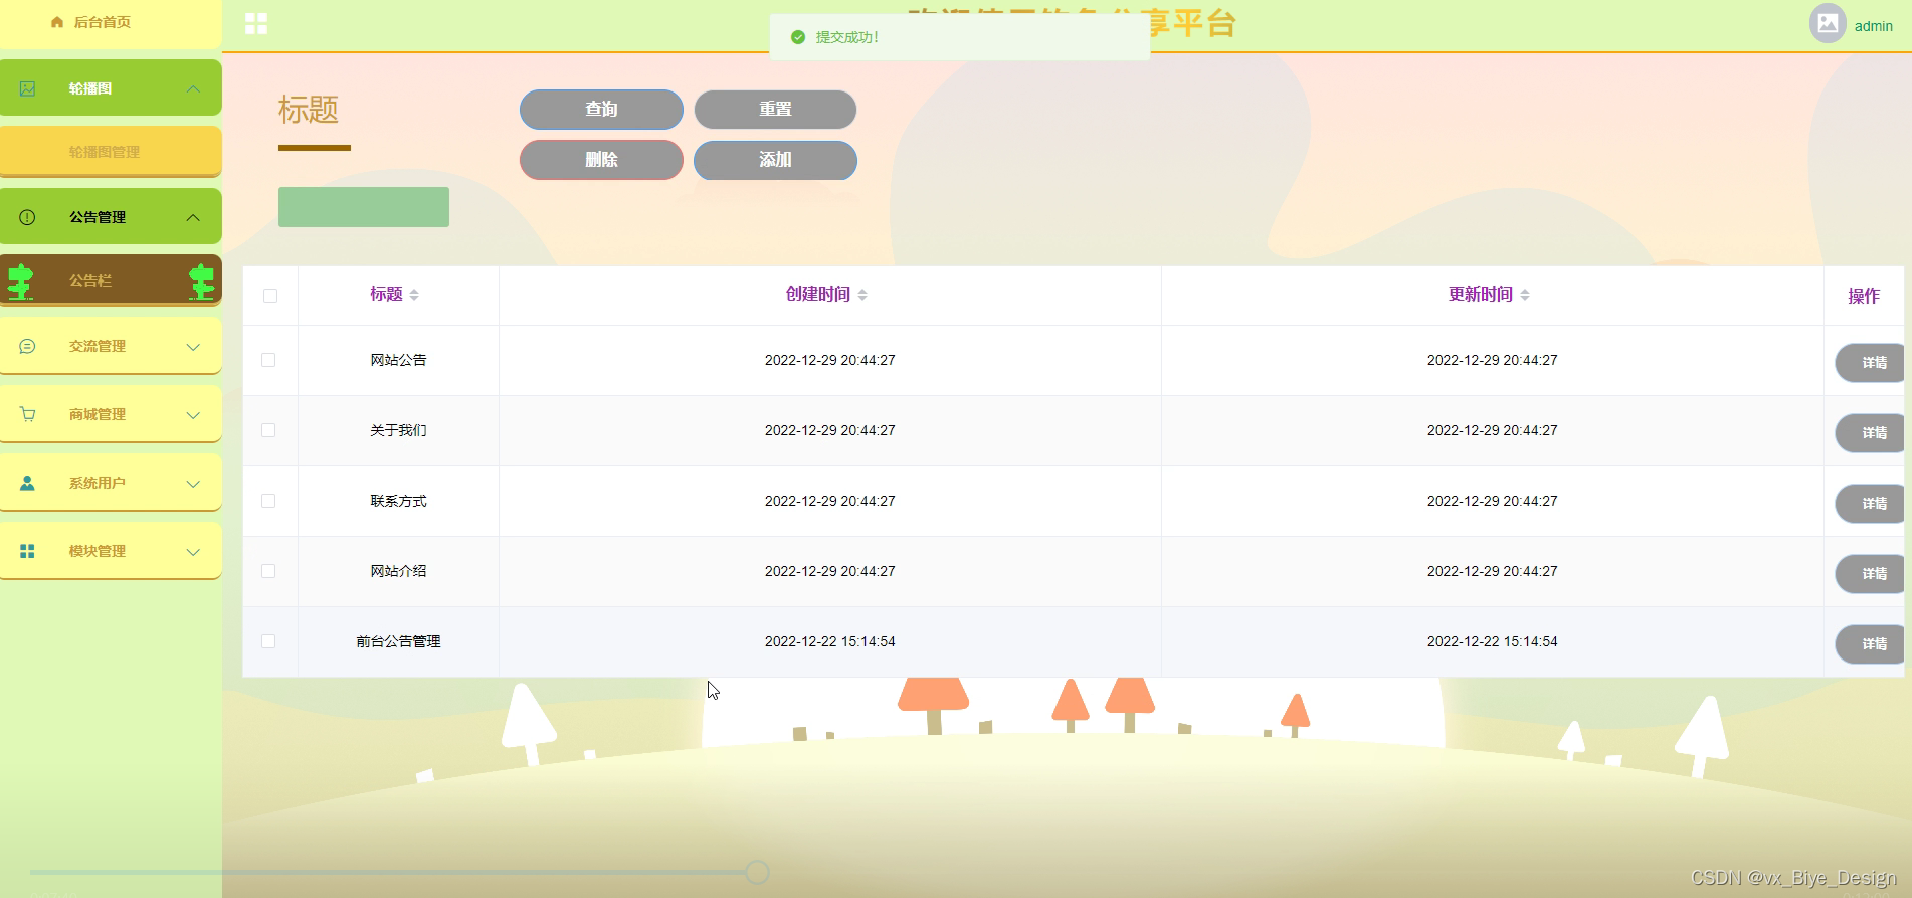Open the 模块管理 menu

111,551
